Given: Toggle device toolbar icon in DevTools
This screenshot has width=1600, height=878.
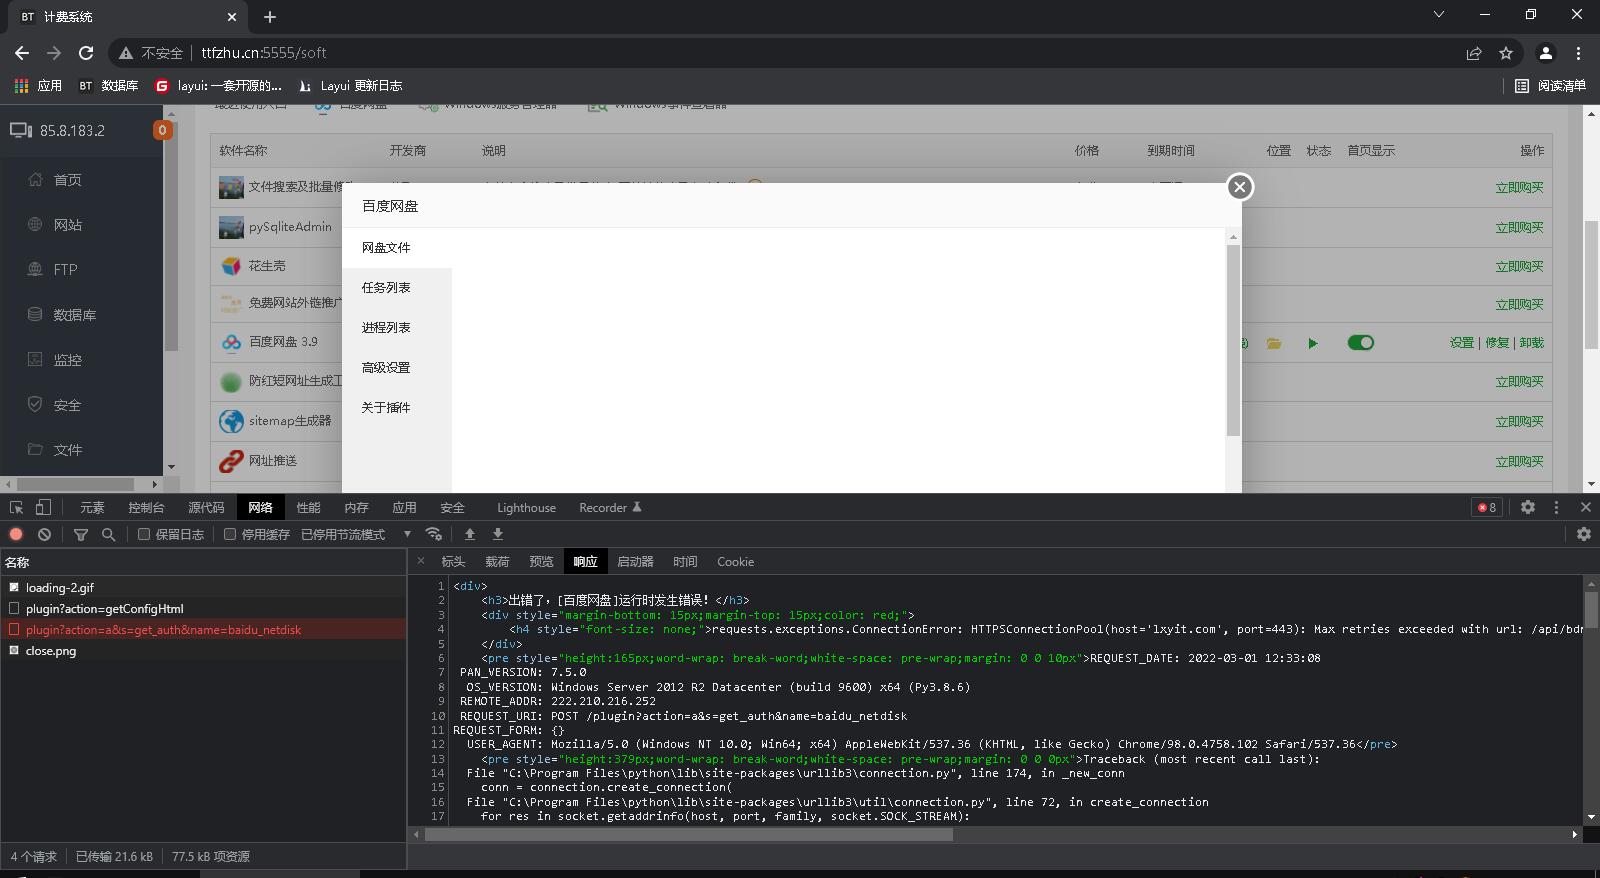Looking at the screenshot, I should pos(43,508).
